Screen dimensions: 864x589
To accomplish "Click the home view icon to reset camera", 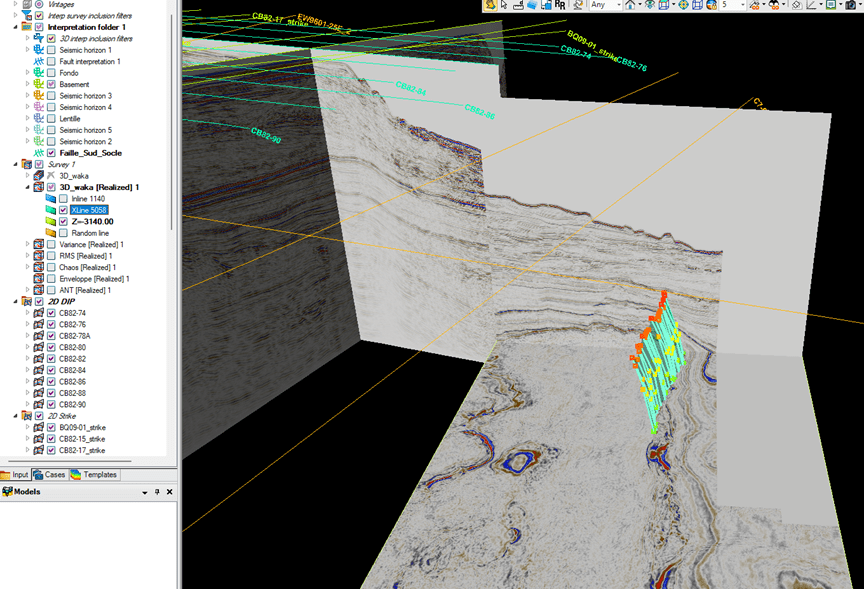I will [x=630, y=6].
